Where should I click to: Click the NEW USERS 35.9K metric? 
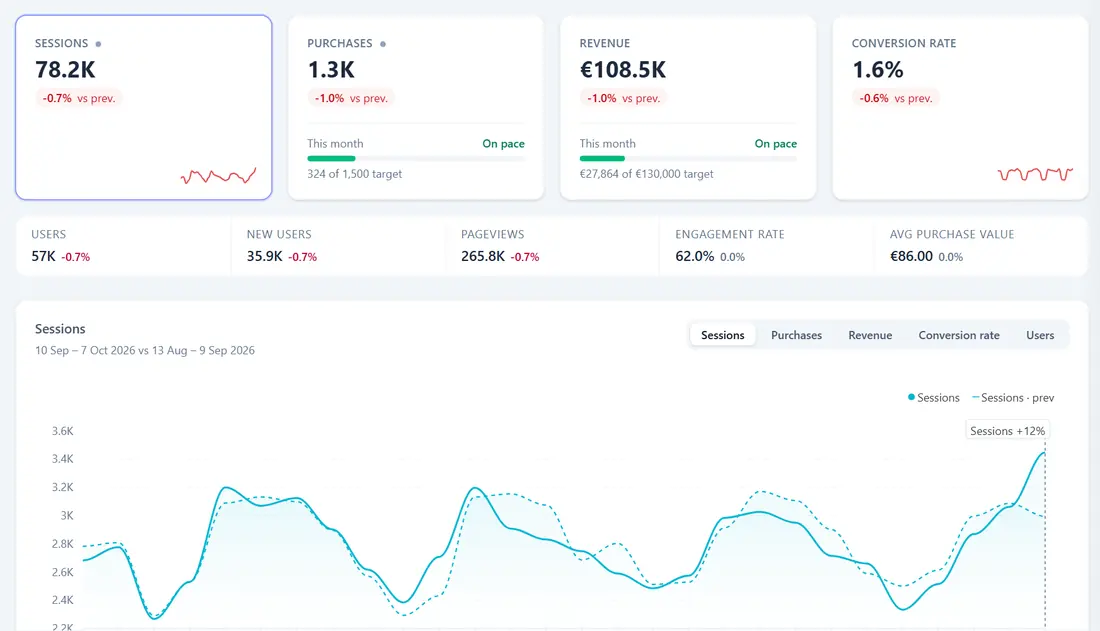coord(338,246)
